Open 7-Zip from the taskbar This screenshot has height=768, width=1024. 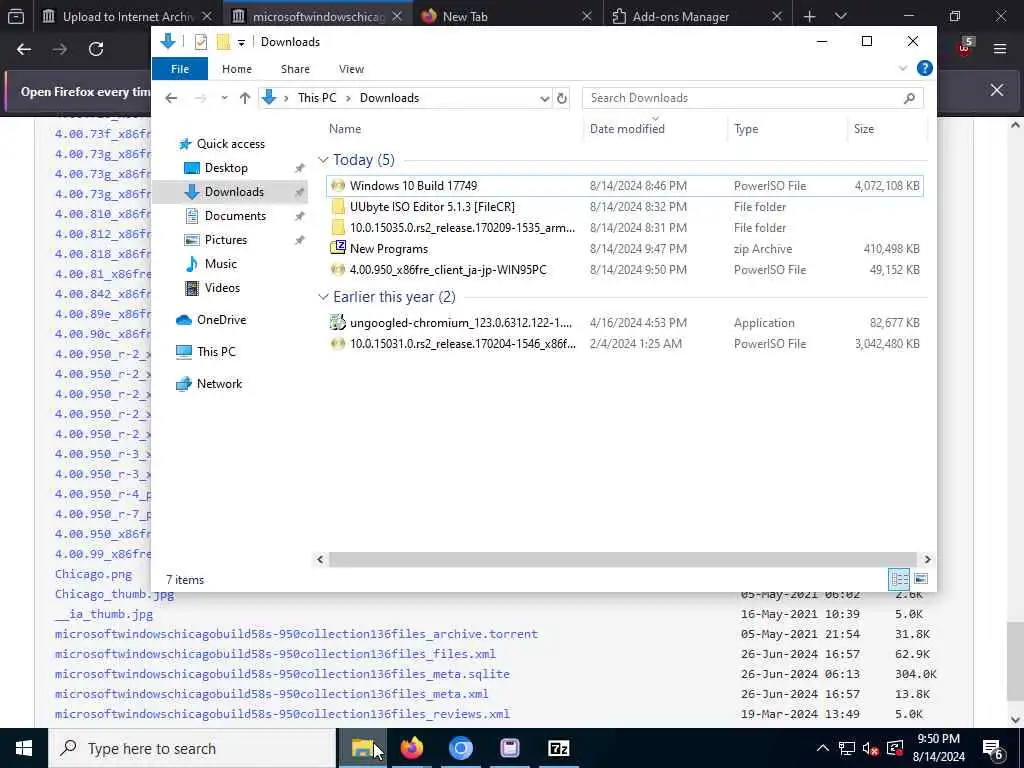558,748
